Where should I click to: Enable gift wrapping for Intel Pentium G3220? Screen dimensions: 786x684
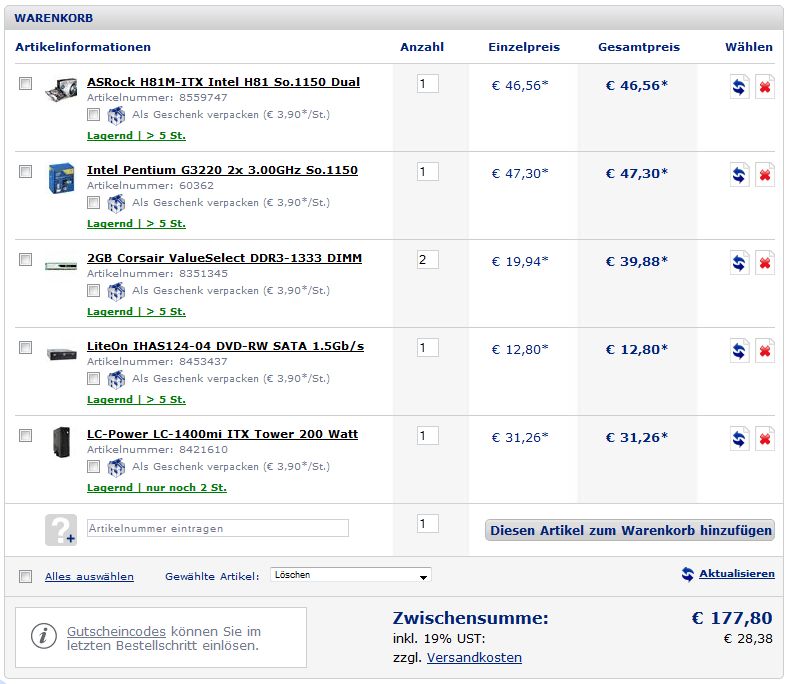[x=93, y=202]
